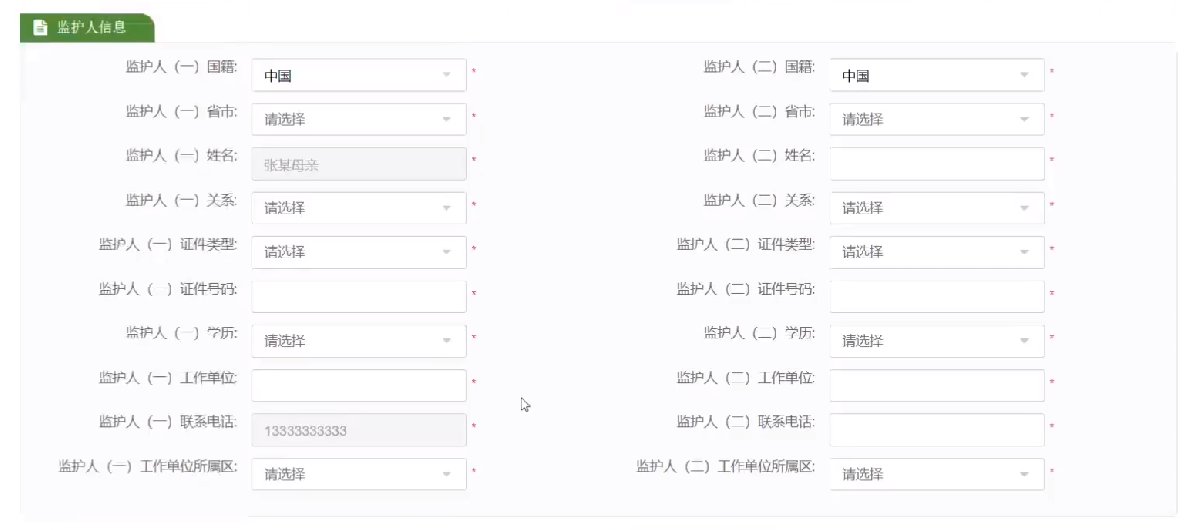Select the 监护人（一）关系 dropdown
This screenshot has height=530, width=1200.
358,208
